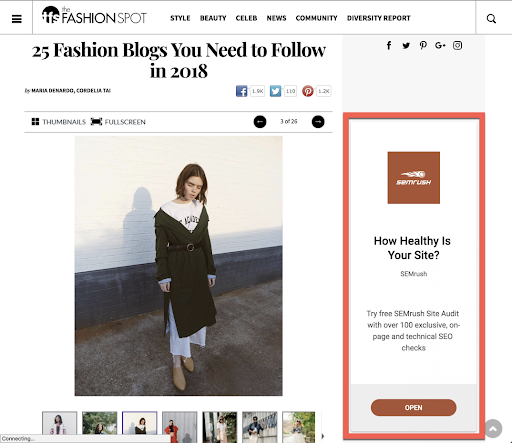Click the search magnifier icon

click(491, 19)
